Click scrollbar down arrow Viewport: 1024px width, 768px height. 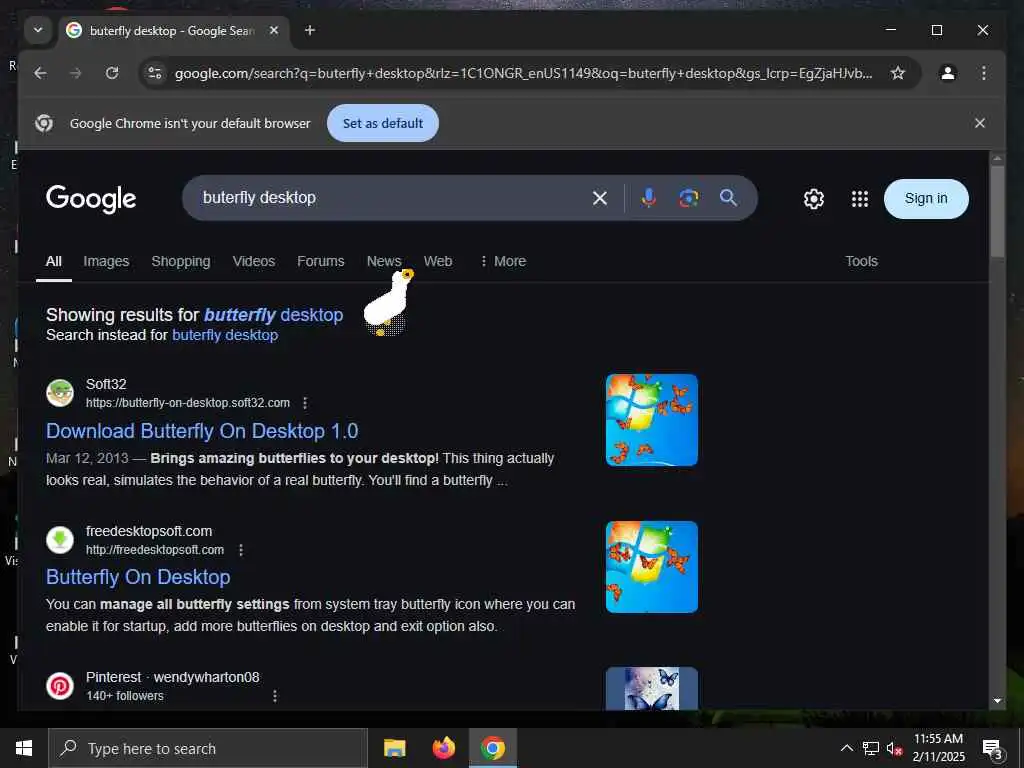point(997,701)
